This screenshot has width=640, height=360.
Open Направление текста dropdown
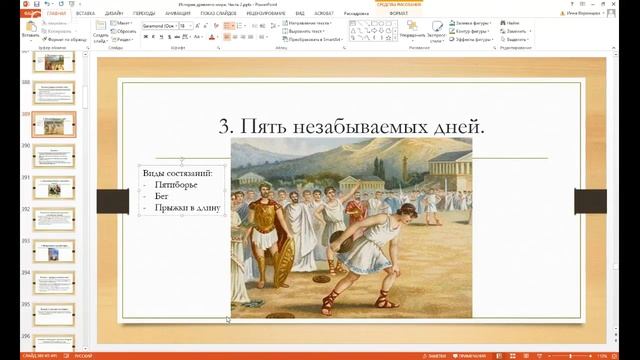coord(307,23)
